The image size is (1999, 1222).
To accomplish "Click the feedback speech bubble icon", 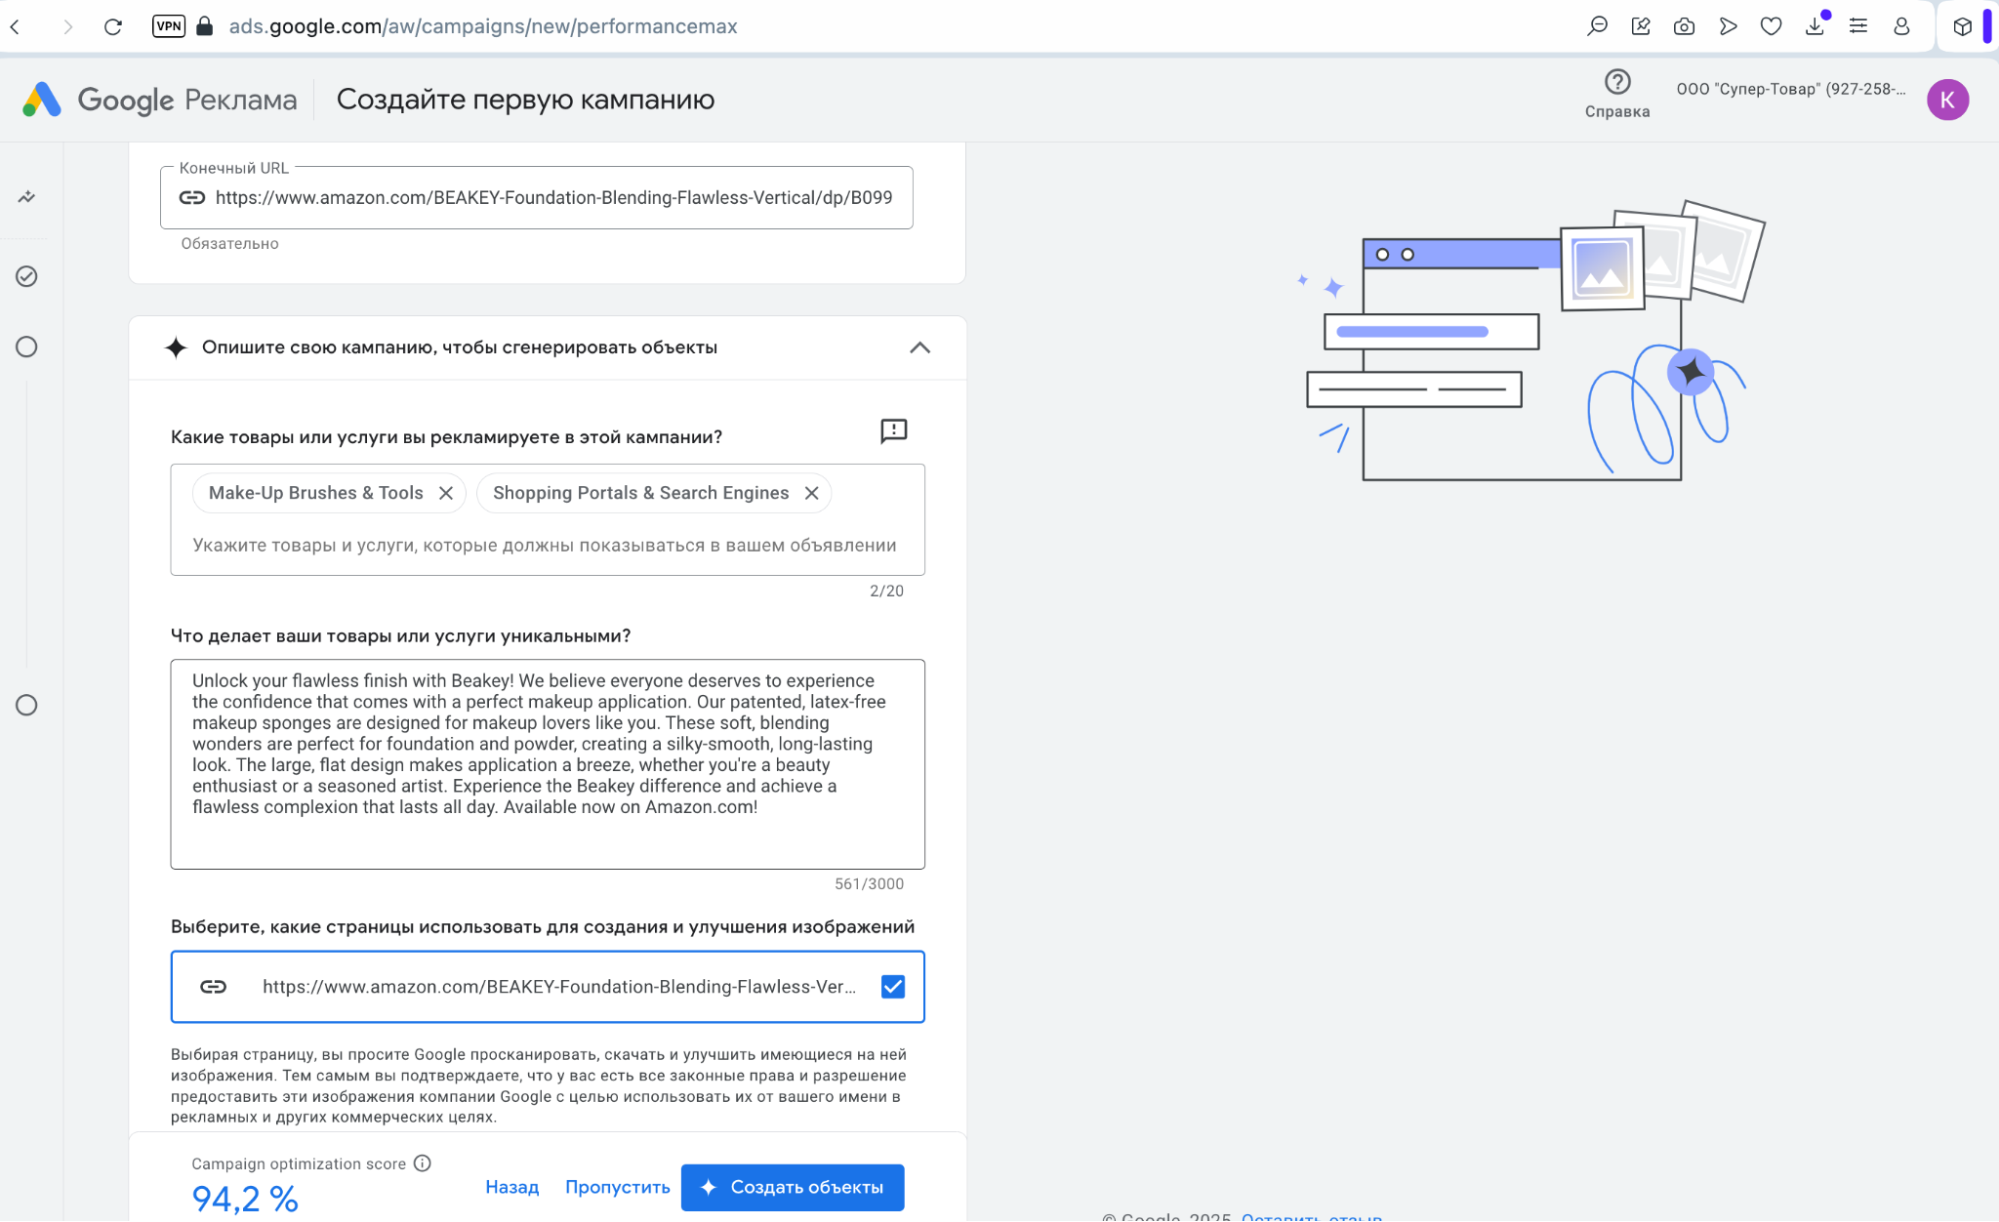I will pyautogui.click(x=893, y=431).
